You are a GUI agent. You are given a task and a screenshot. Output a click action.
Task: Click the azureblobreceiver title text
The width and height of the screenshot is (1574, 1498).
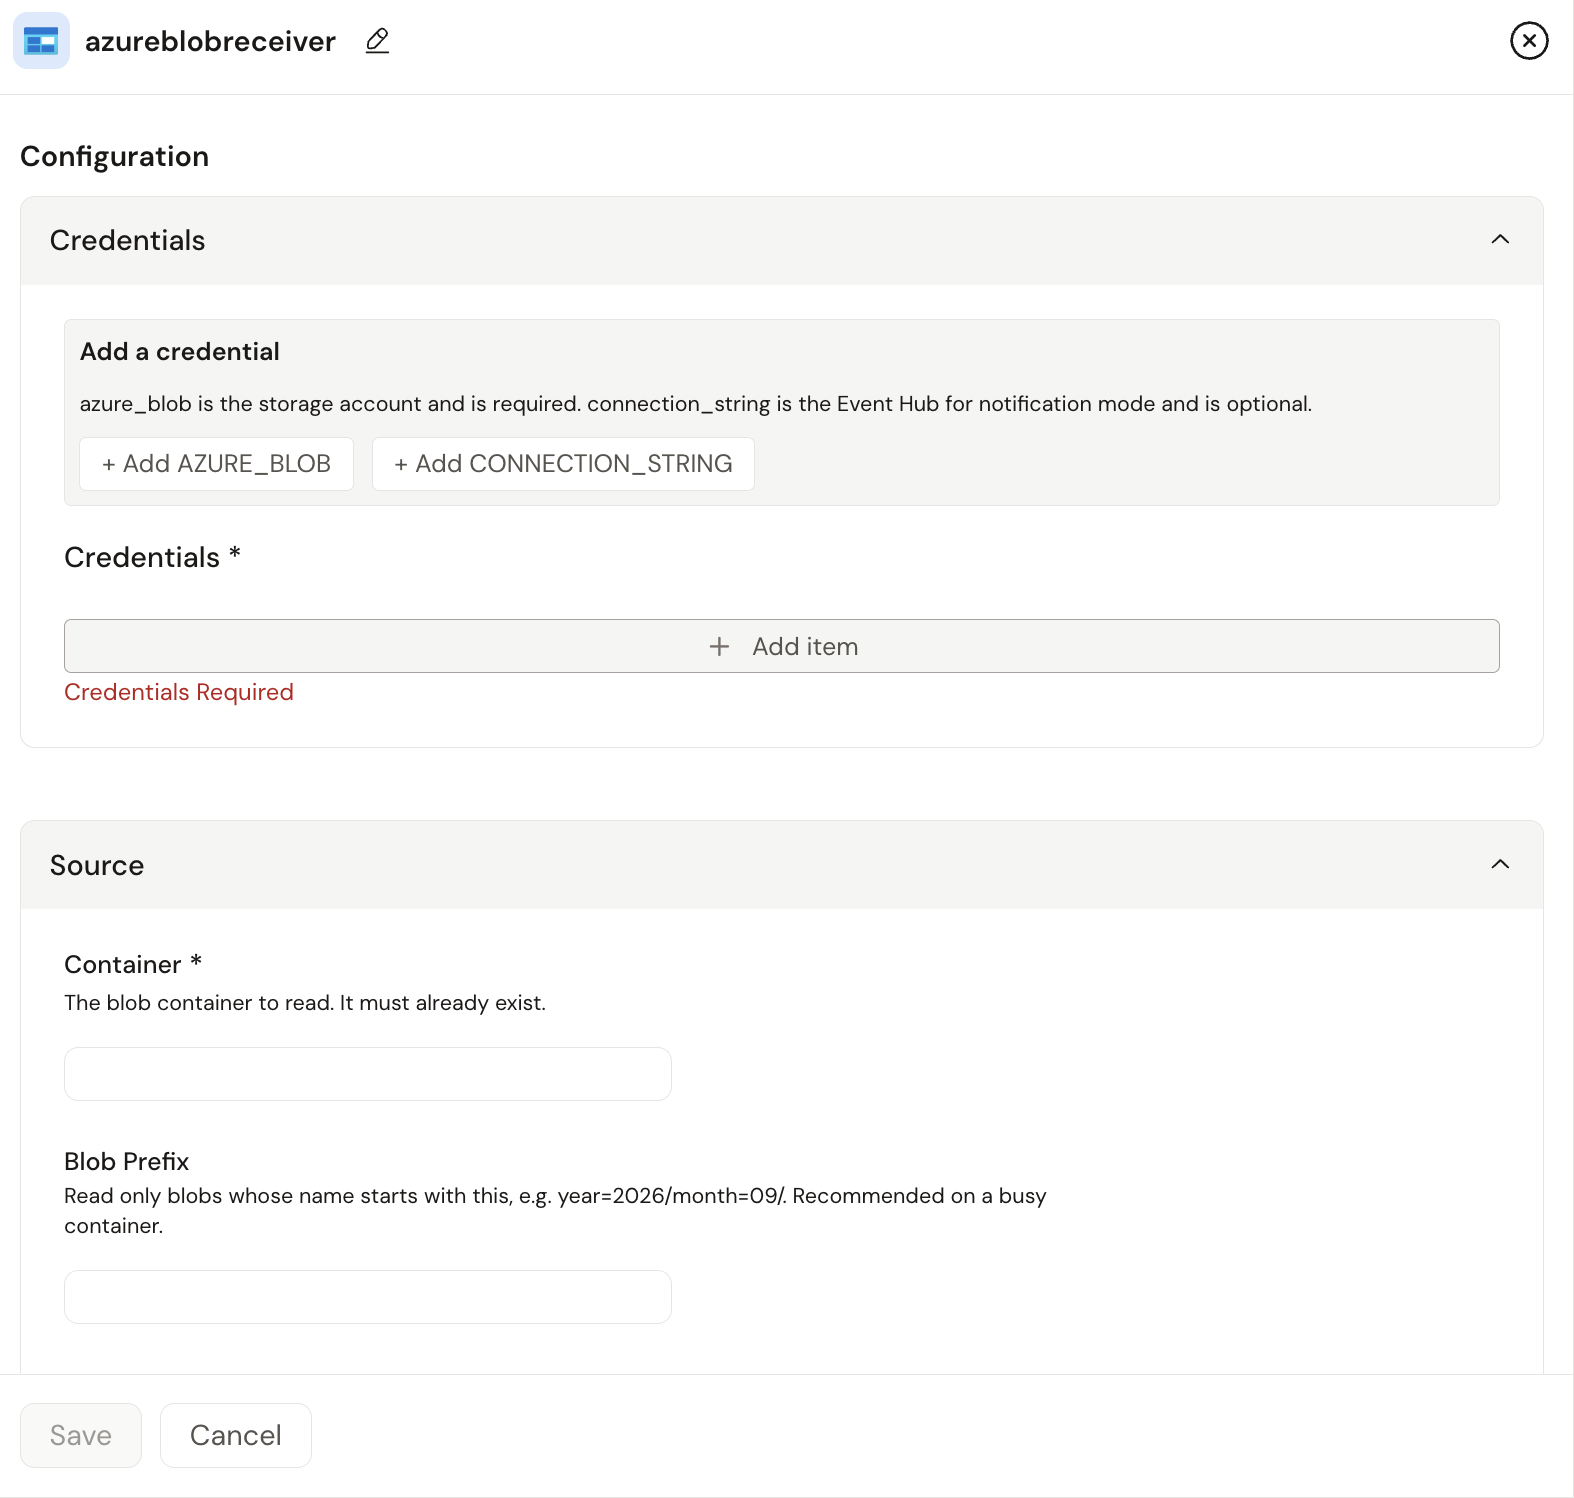point(210,41)
